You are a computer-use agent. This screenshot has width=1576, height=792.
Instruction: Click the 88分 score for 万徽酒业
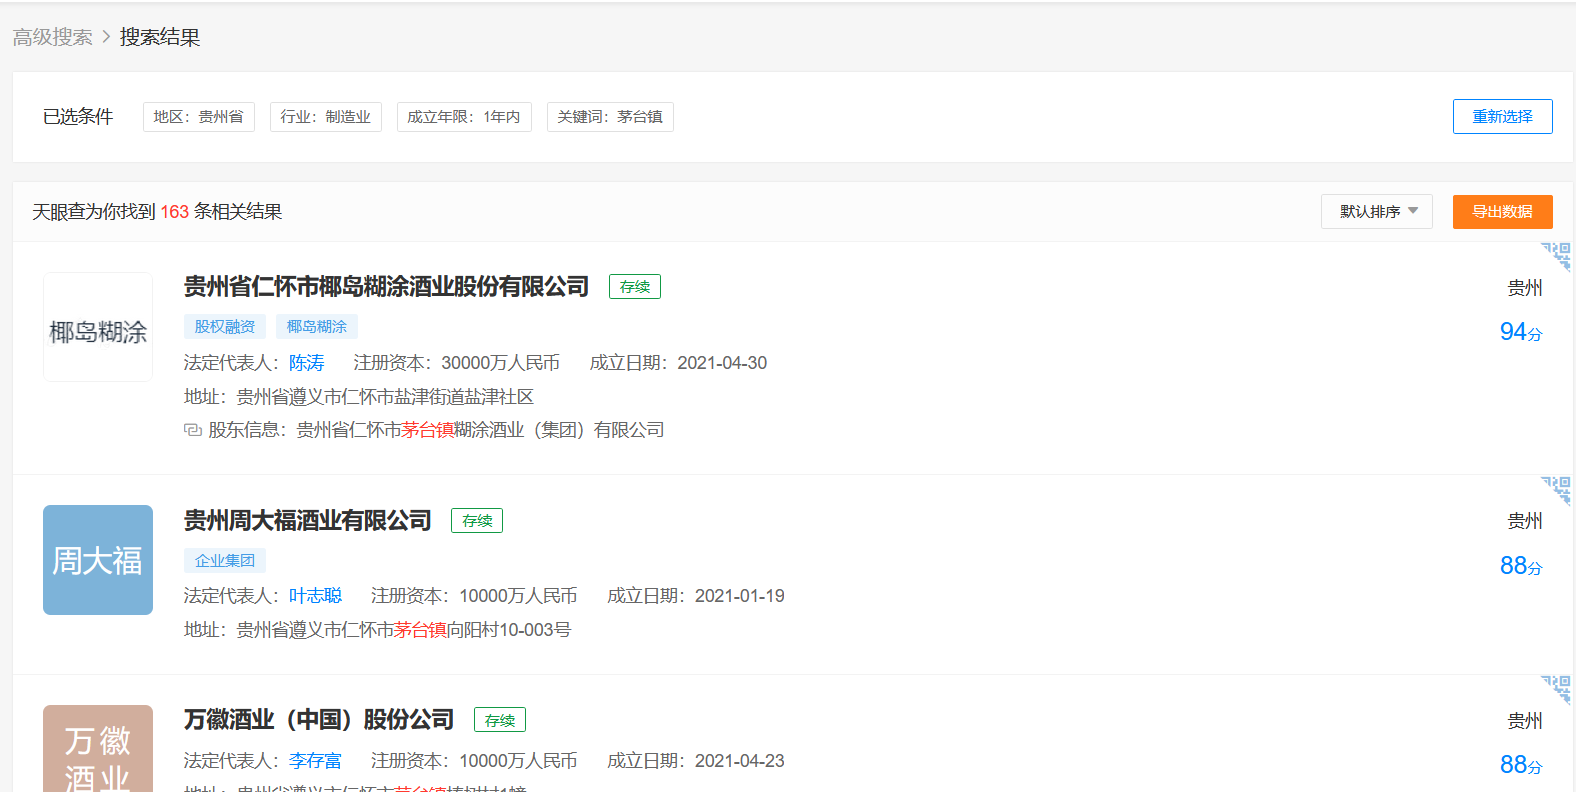click(1521, 764)
